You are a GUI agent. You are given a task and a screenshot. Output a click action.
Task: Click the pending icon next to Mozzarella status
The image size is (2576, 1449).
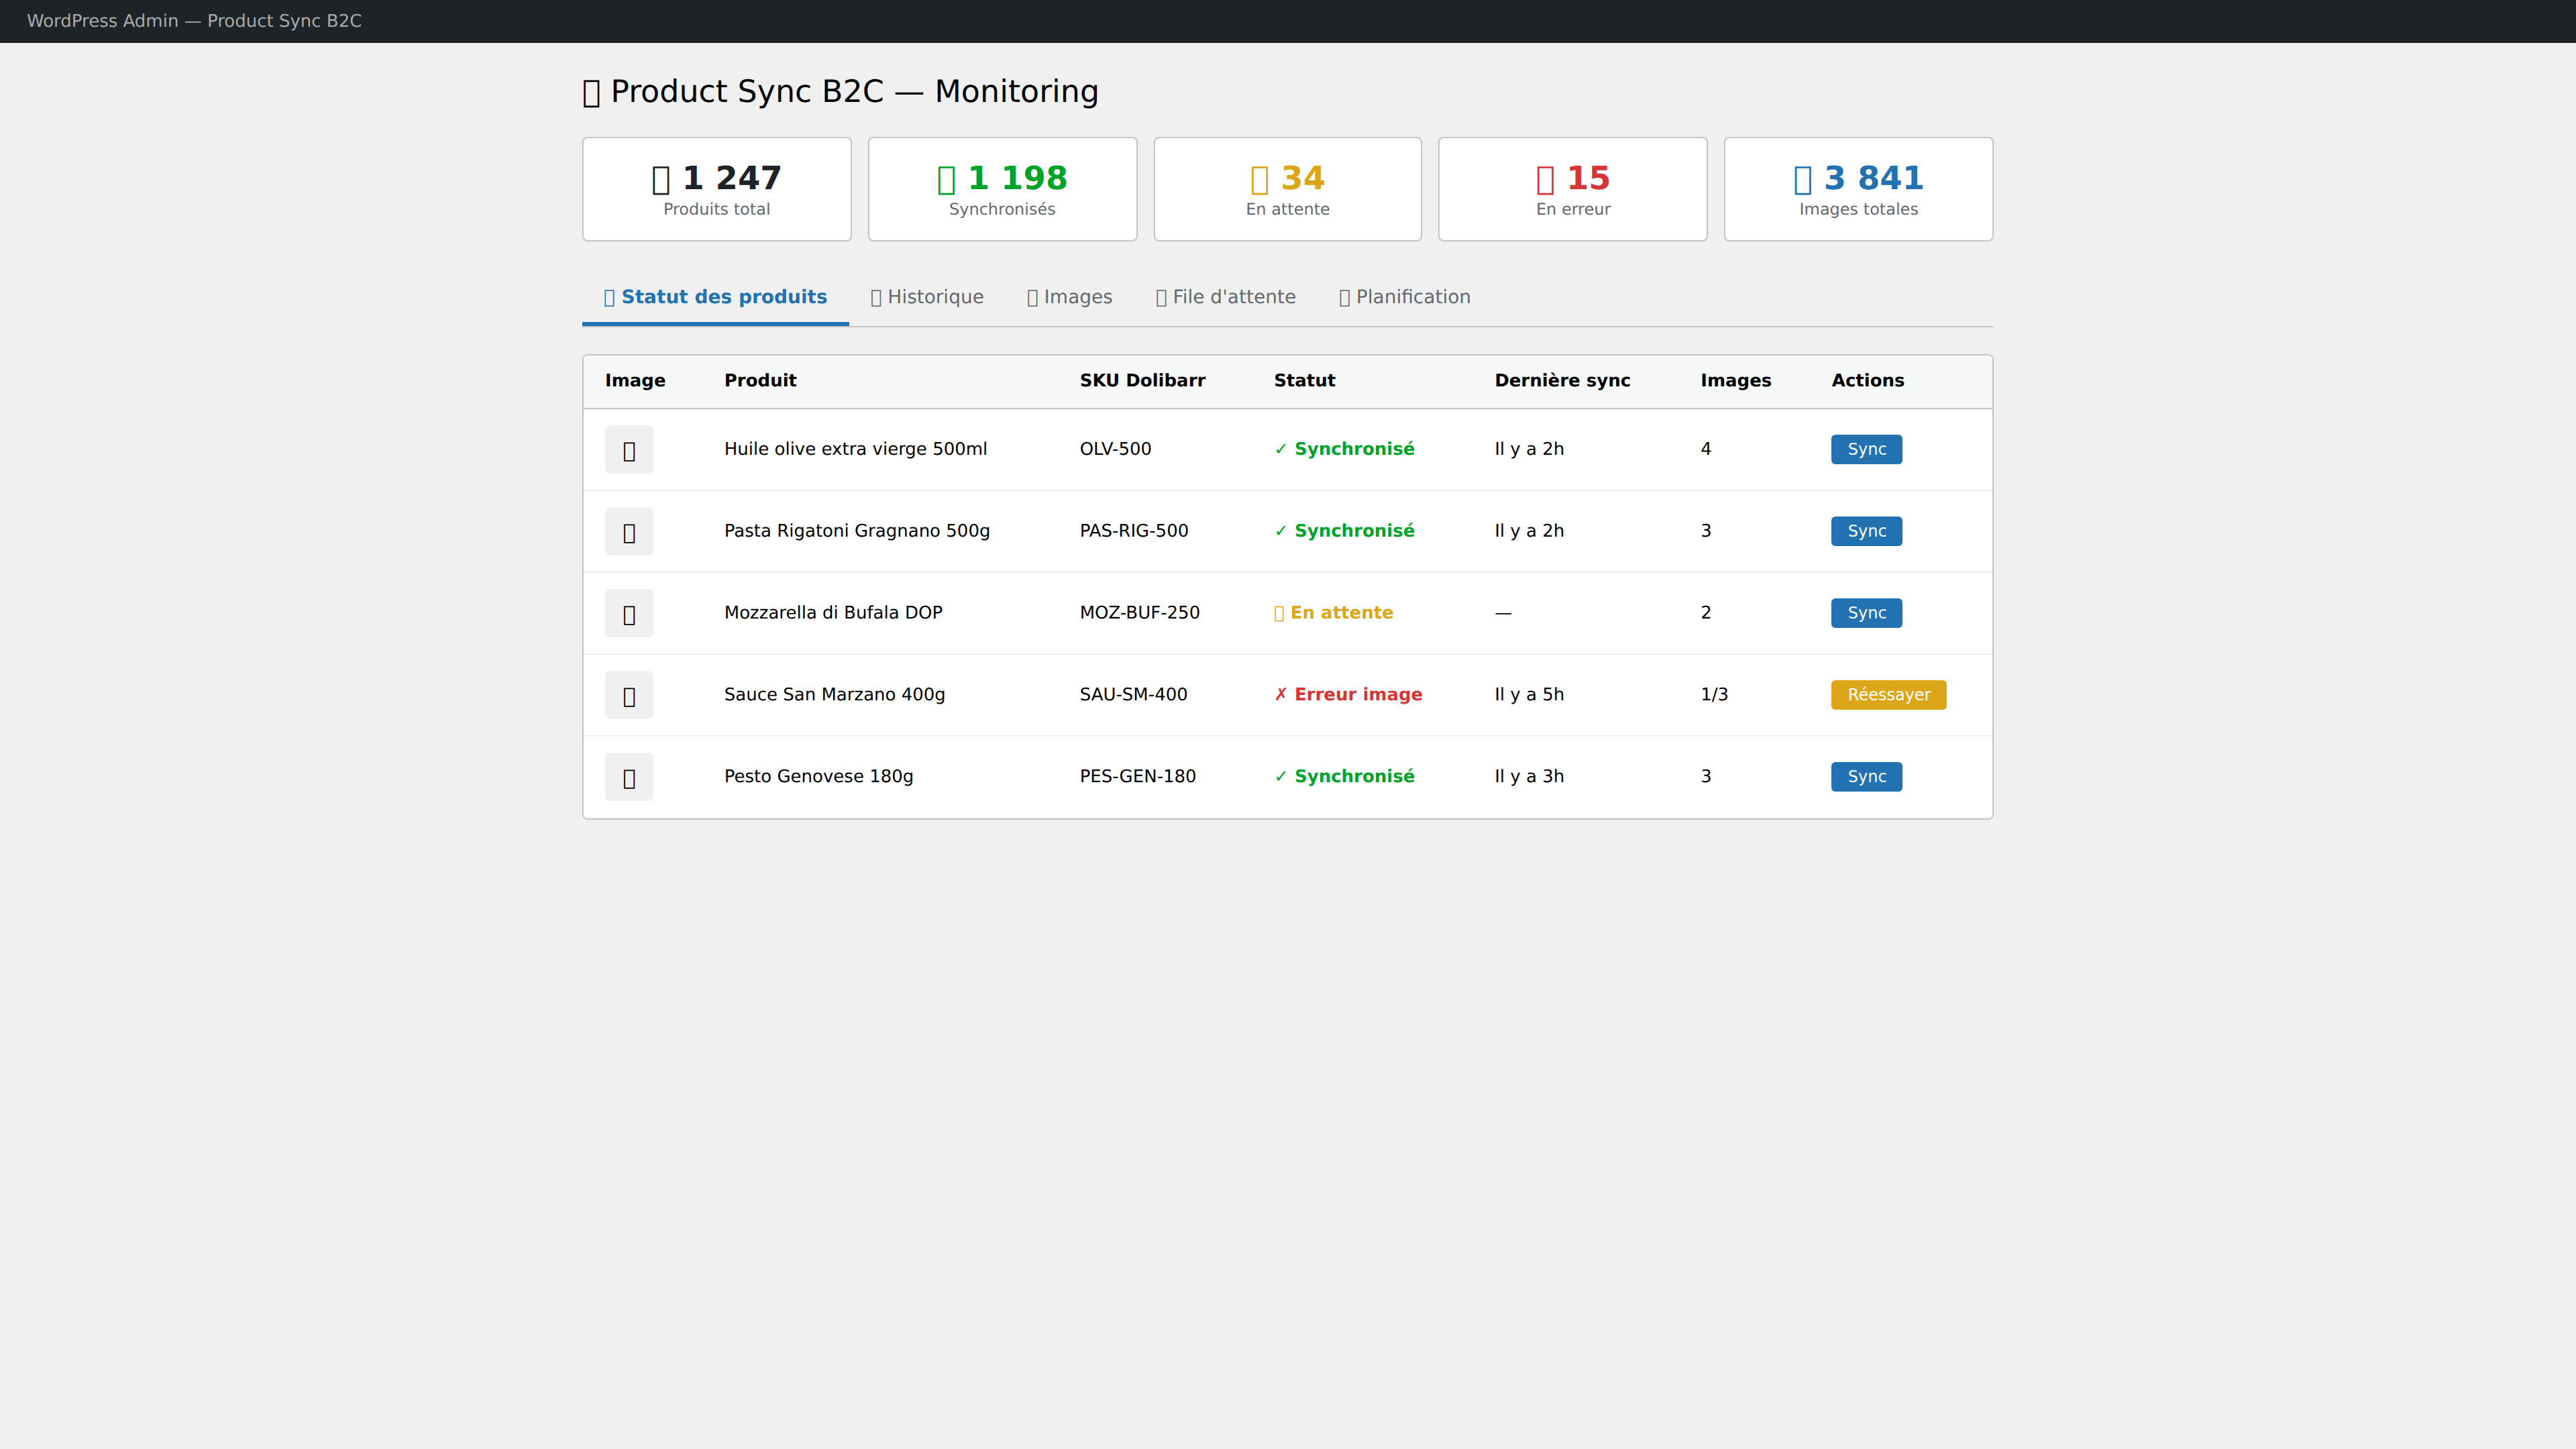tap(1279, 612)
